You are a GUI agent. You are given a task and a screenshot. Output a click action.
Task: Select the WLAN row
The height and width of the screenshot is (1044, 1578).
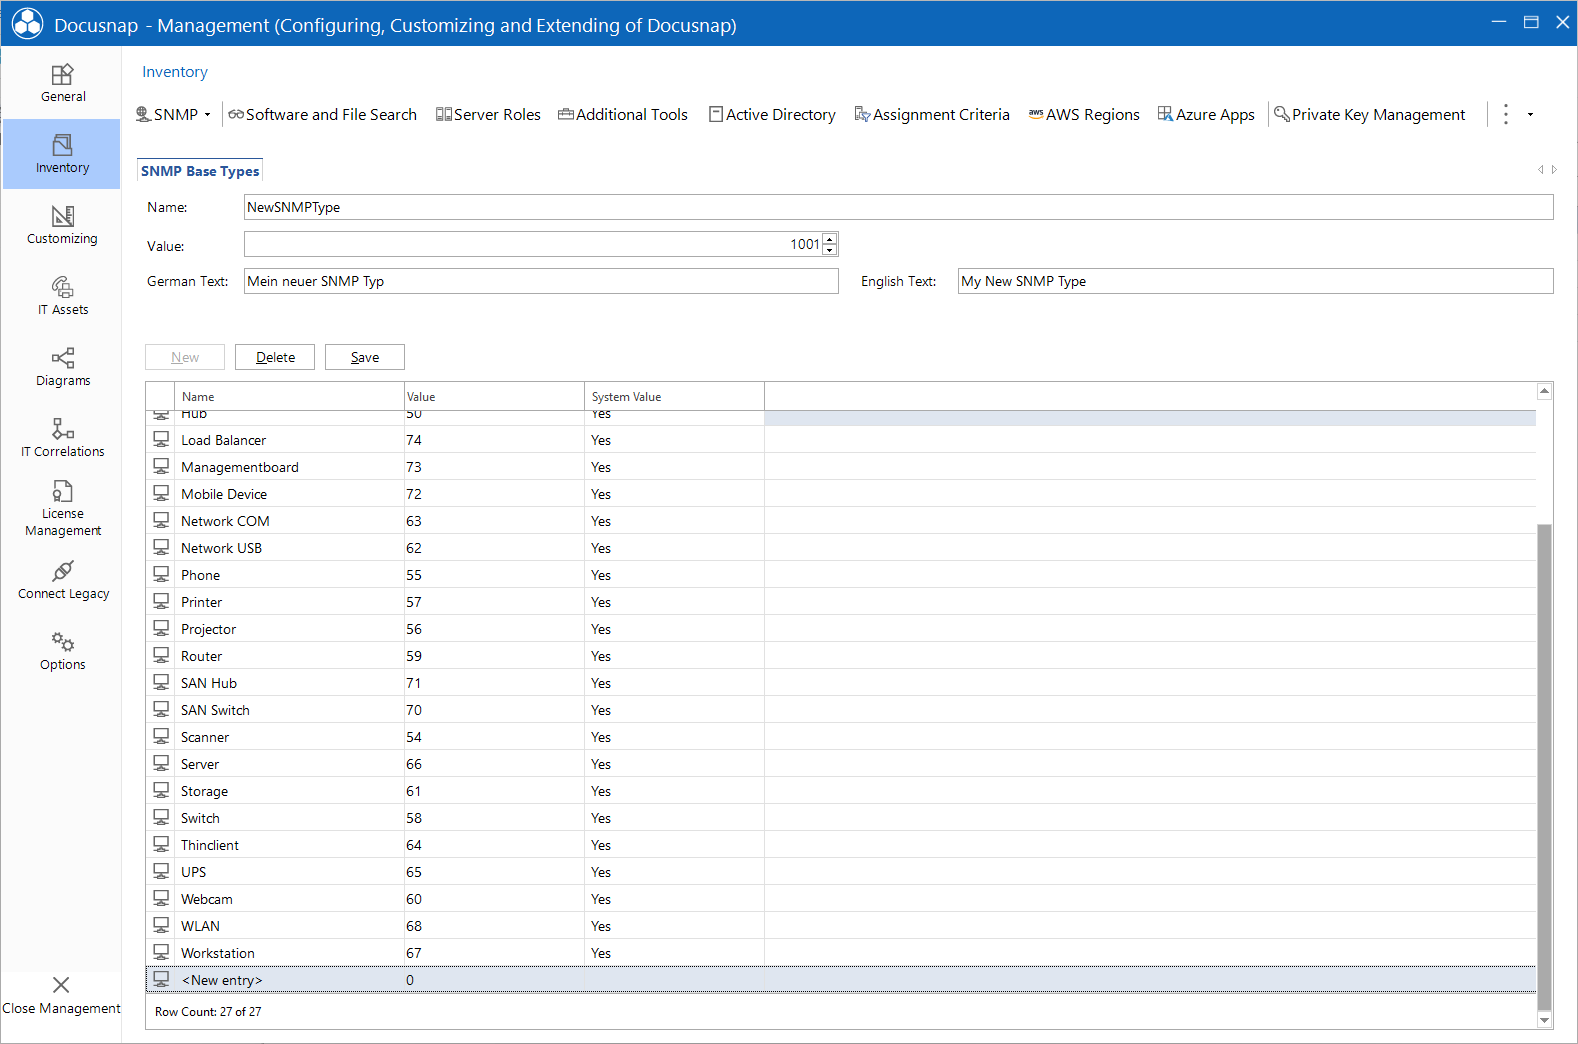841,925
